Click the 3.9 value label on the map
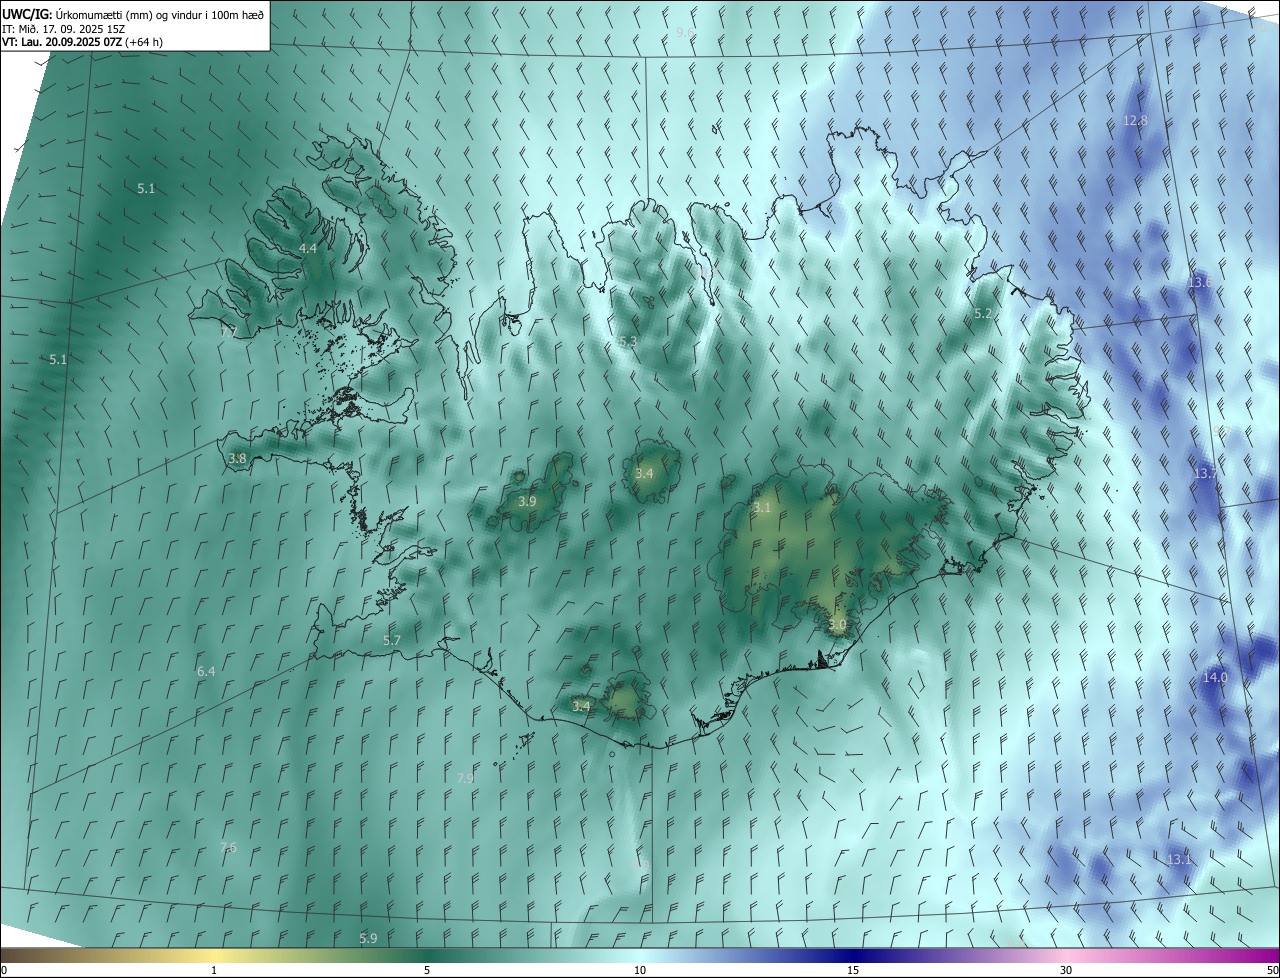 527,501
